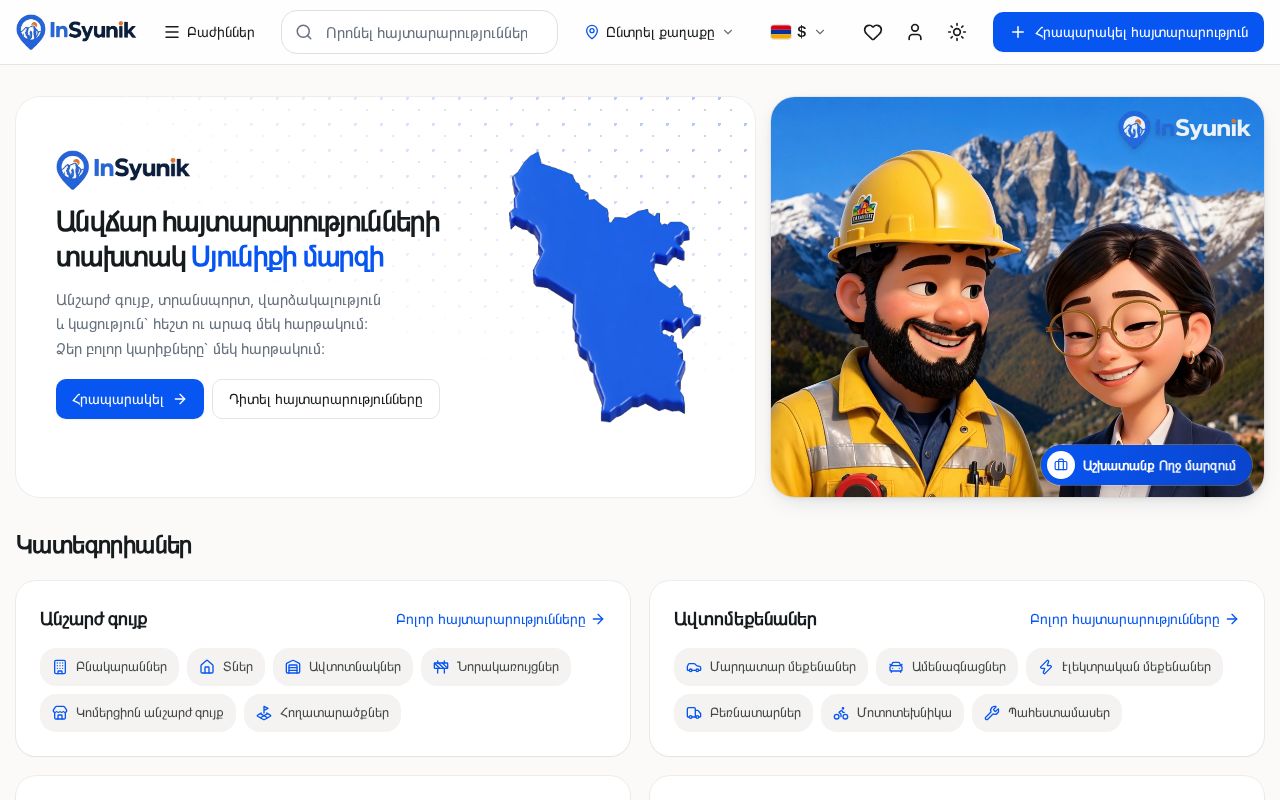
Task: Open user account profile icon
Action: click(x=915, y=32)
